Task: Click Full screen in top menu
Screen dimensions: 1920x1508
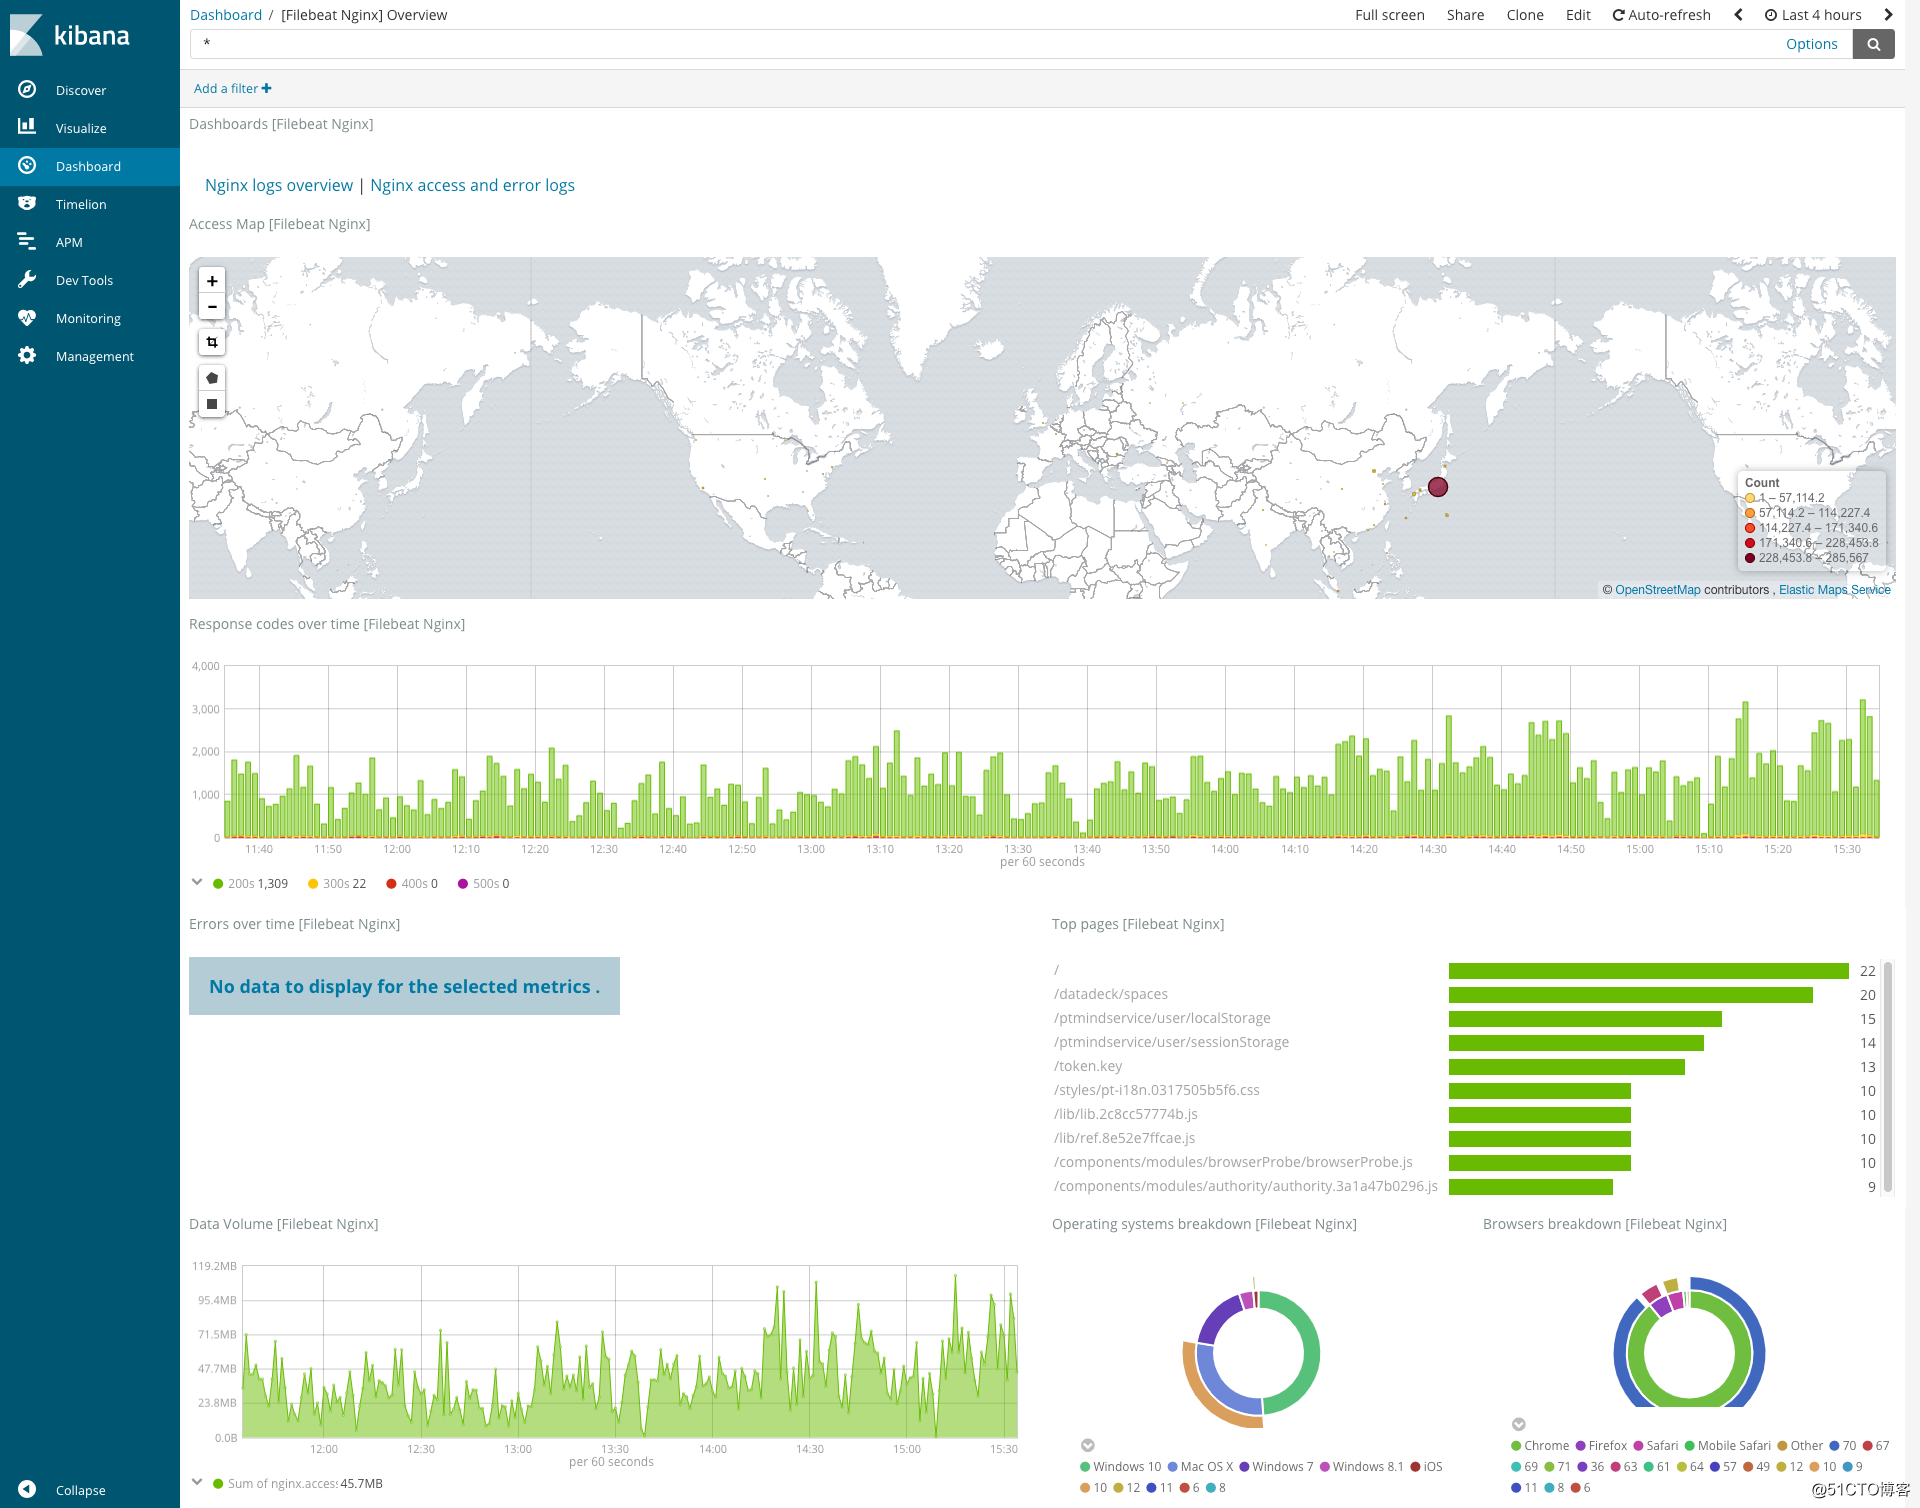Action: pos(1389,15)
